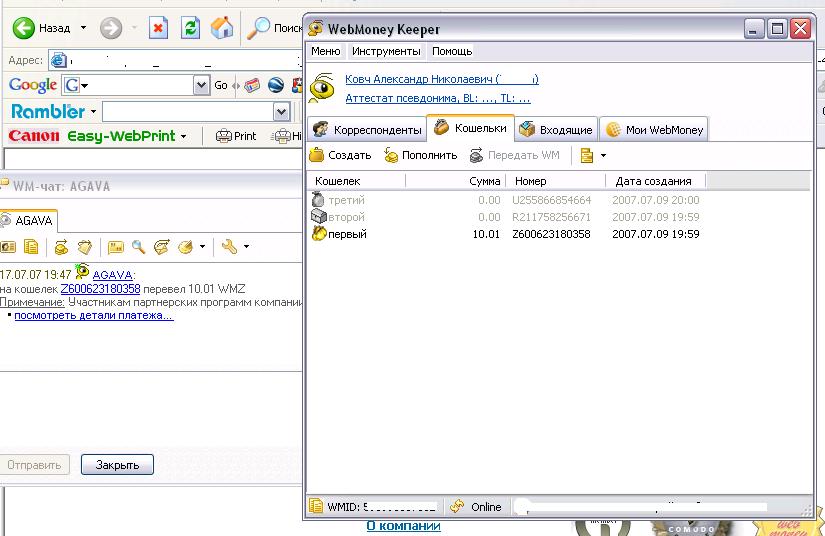Select the wallet row named первый

tap(506, 234)
